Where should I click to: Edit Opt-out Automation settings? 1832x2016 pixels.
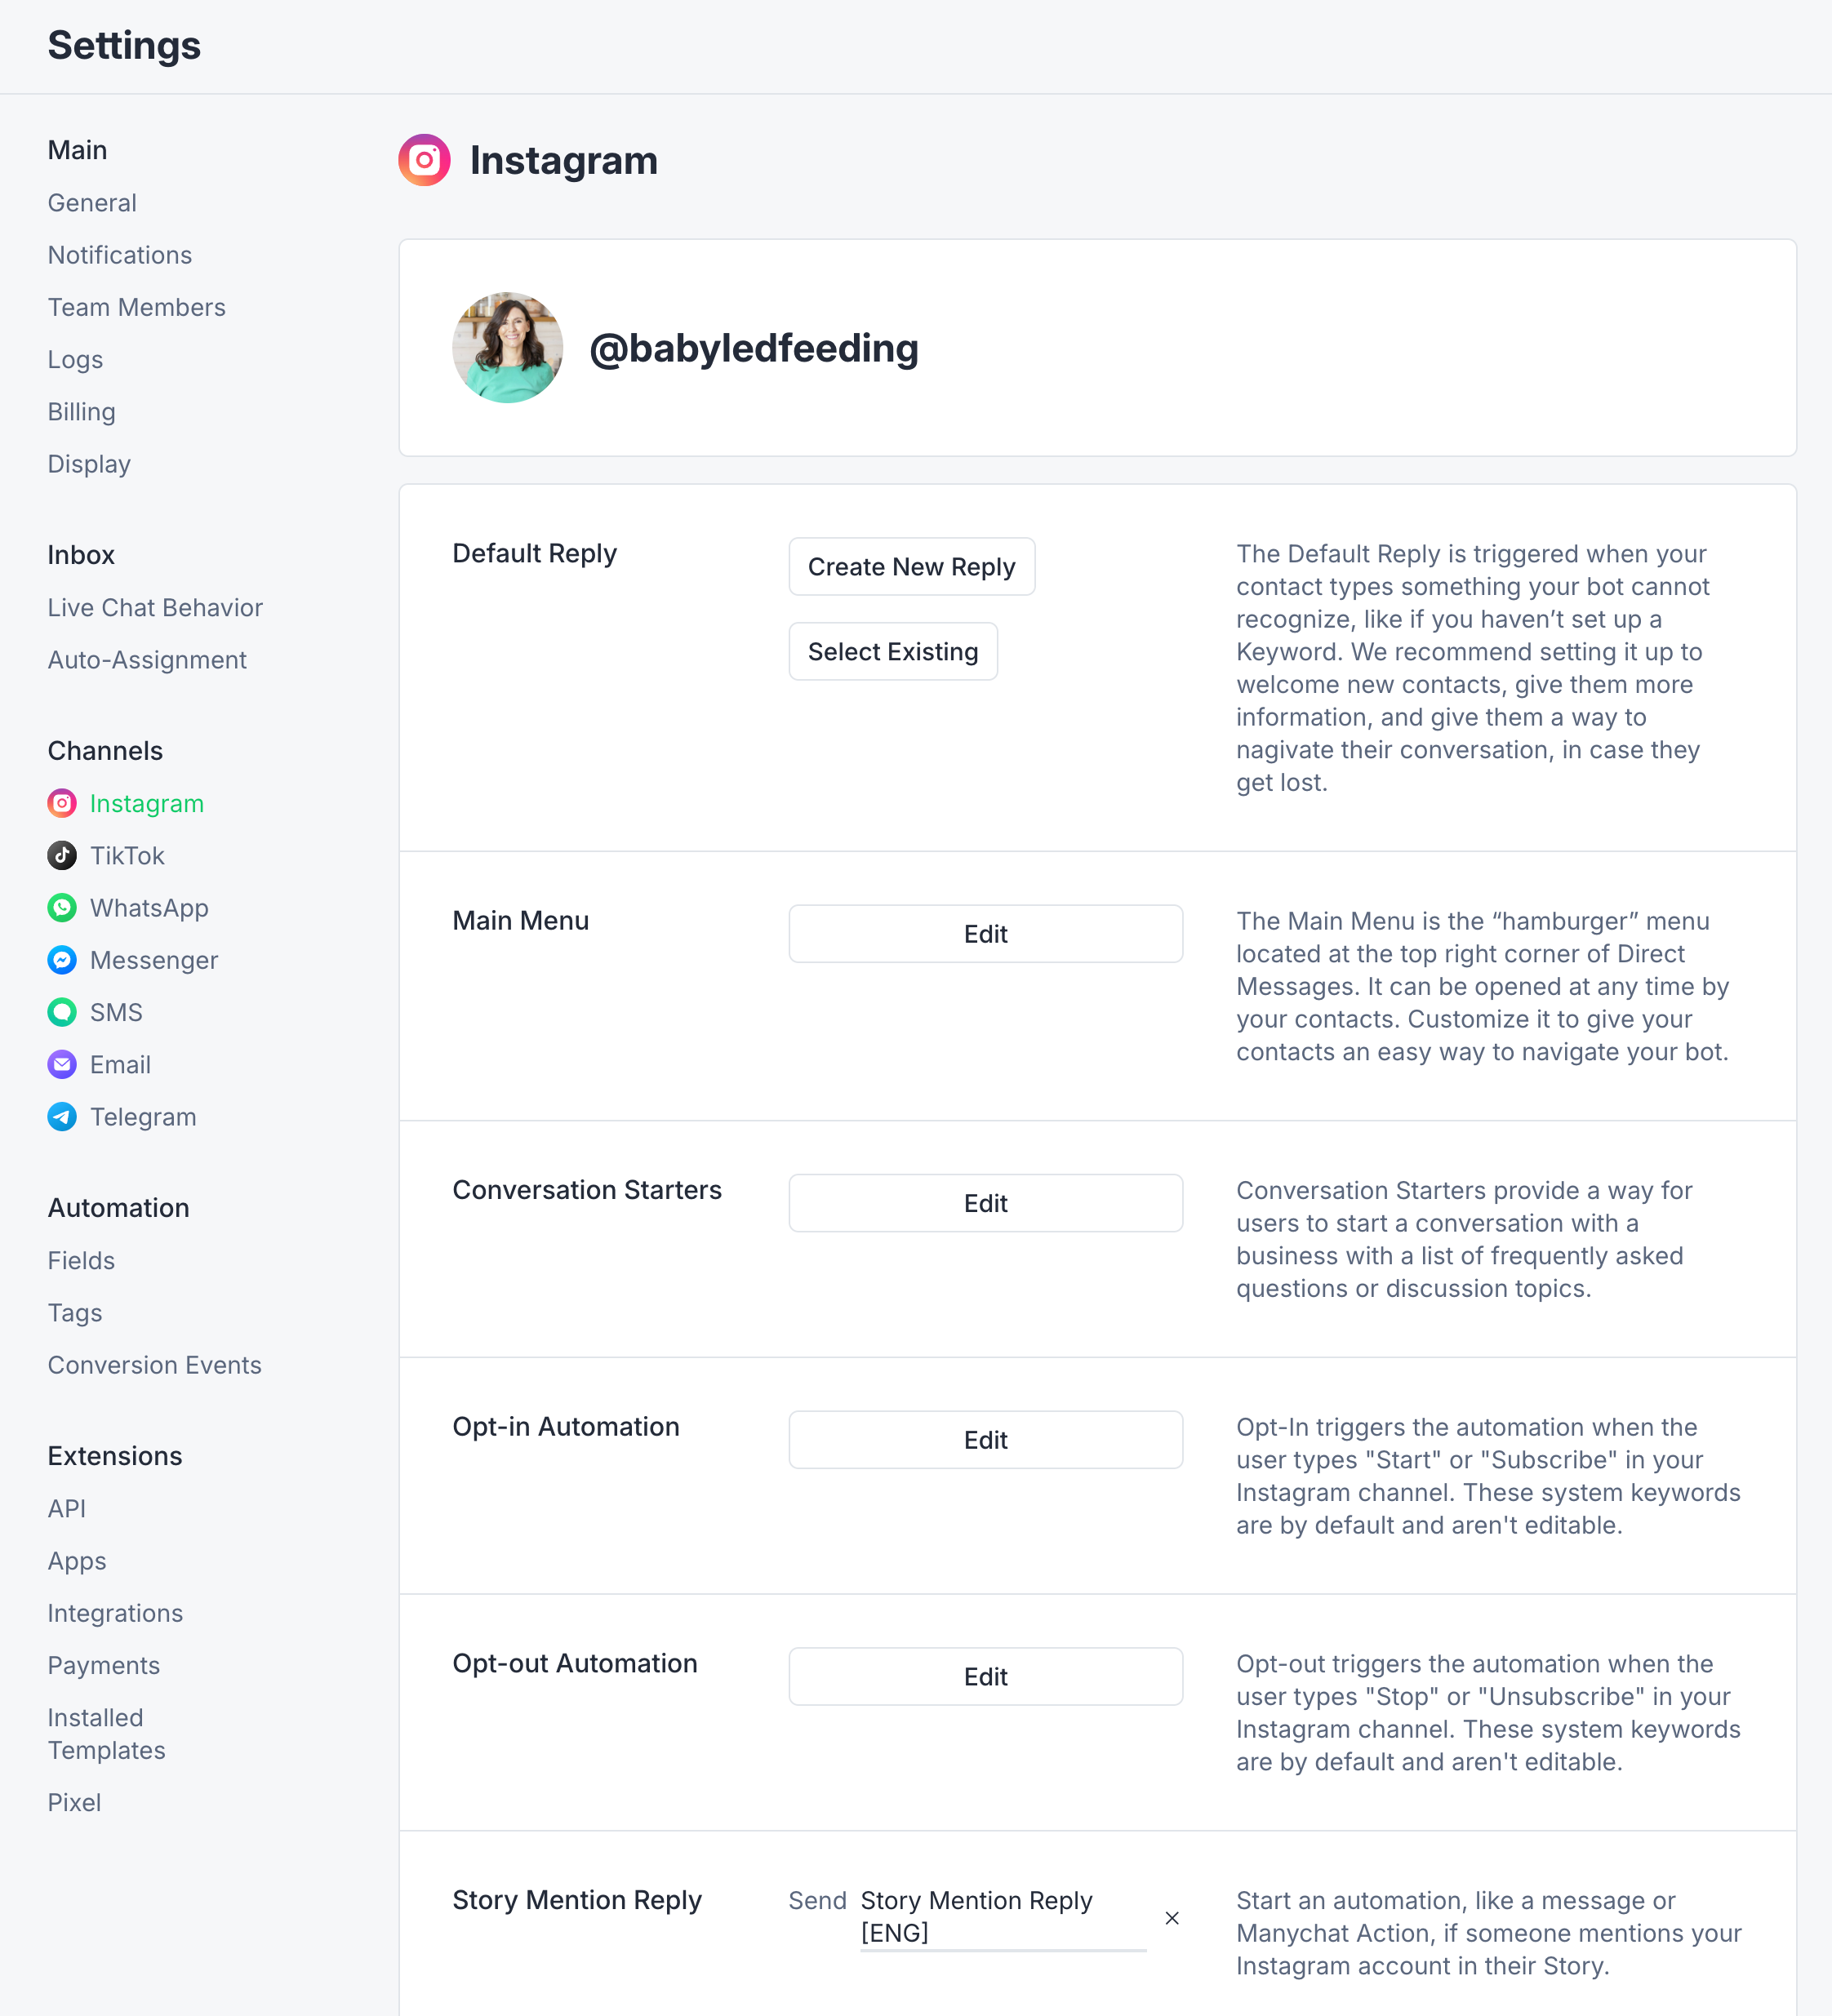click(x=985, y=1677)
